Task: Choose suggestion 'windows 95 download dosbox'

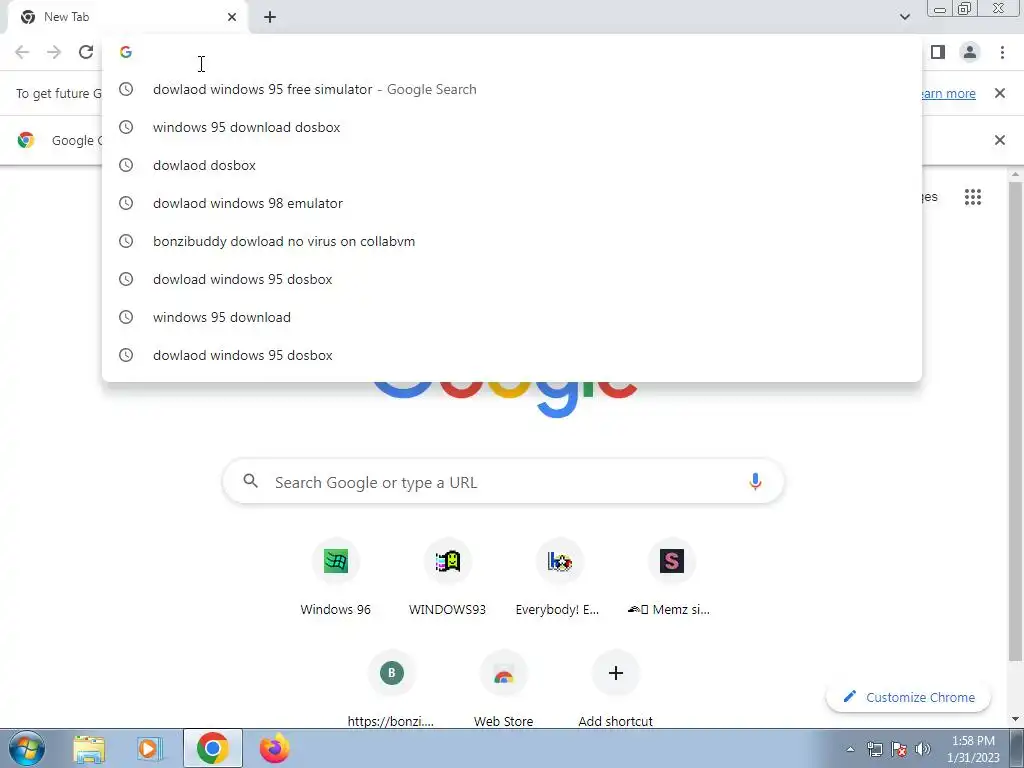Action: tap(512, 127)
